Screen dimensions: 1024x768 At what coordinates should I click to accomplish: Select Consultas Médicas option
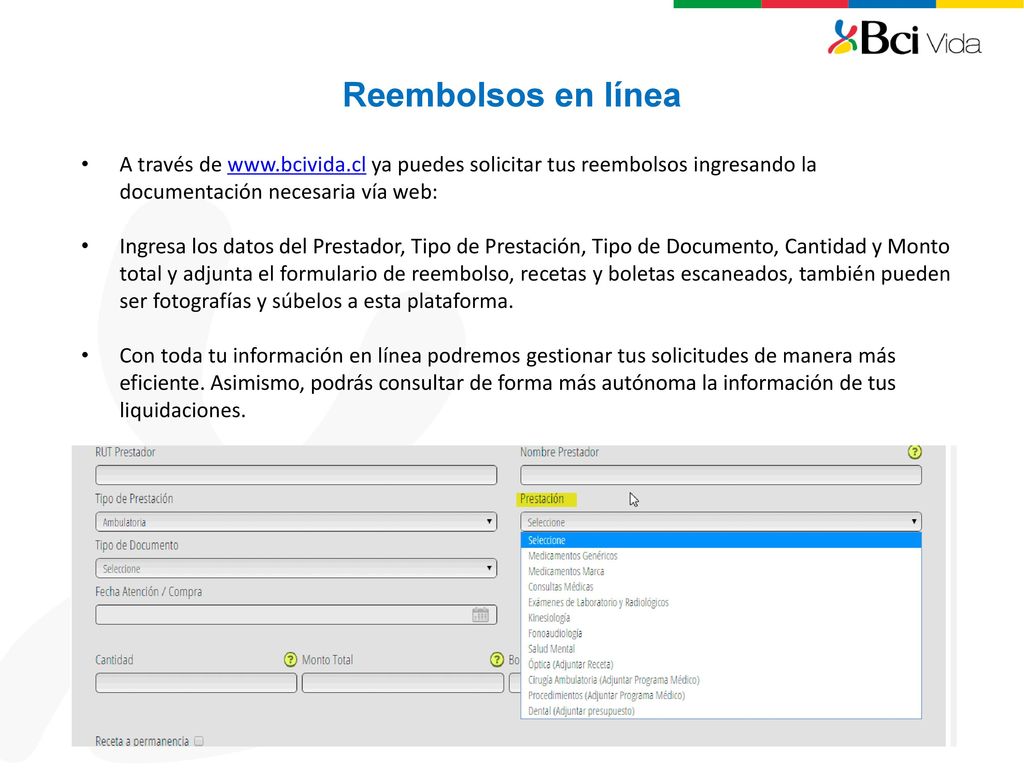pos(721,587)
